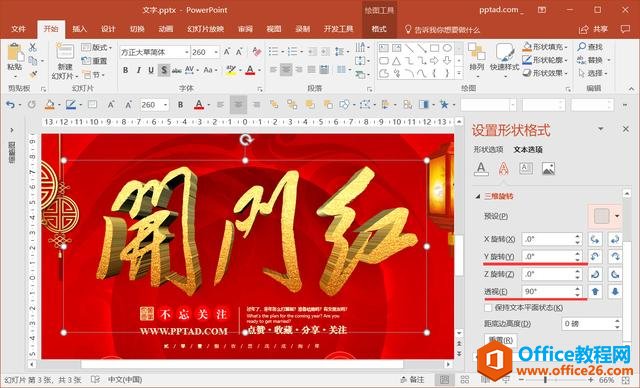
Task: Expand the 3D rotation presets dropdown
Action: click(x=617, y=216)
